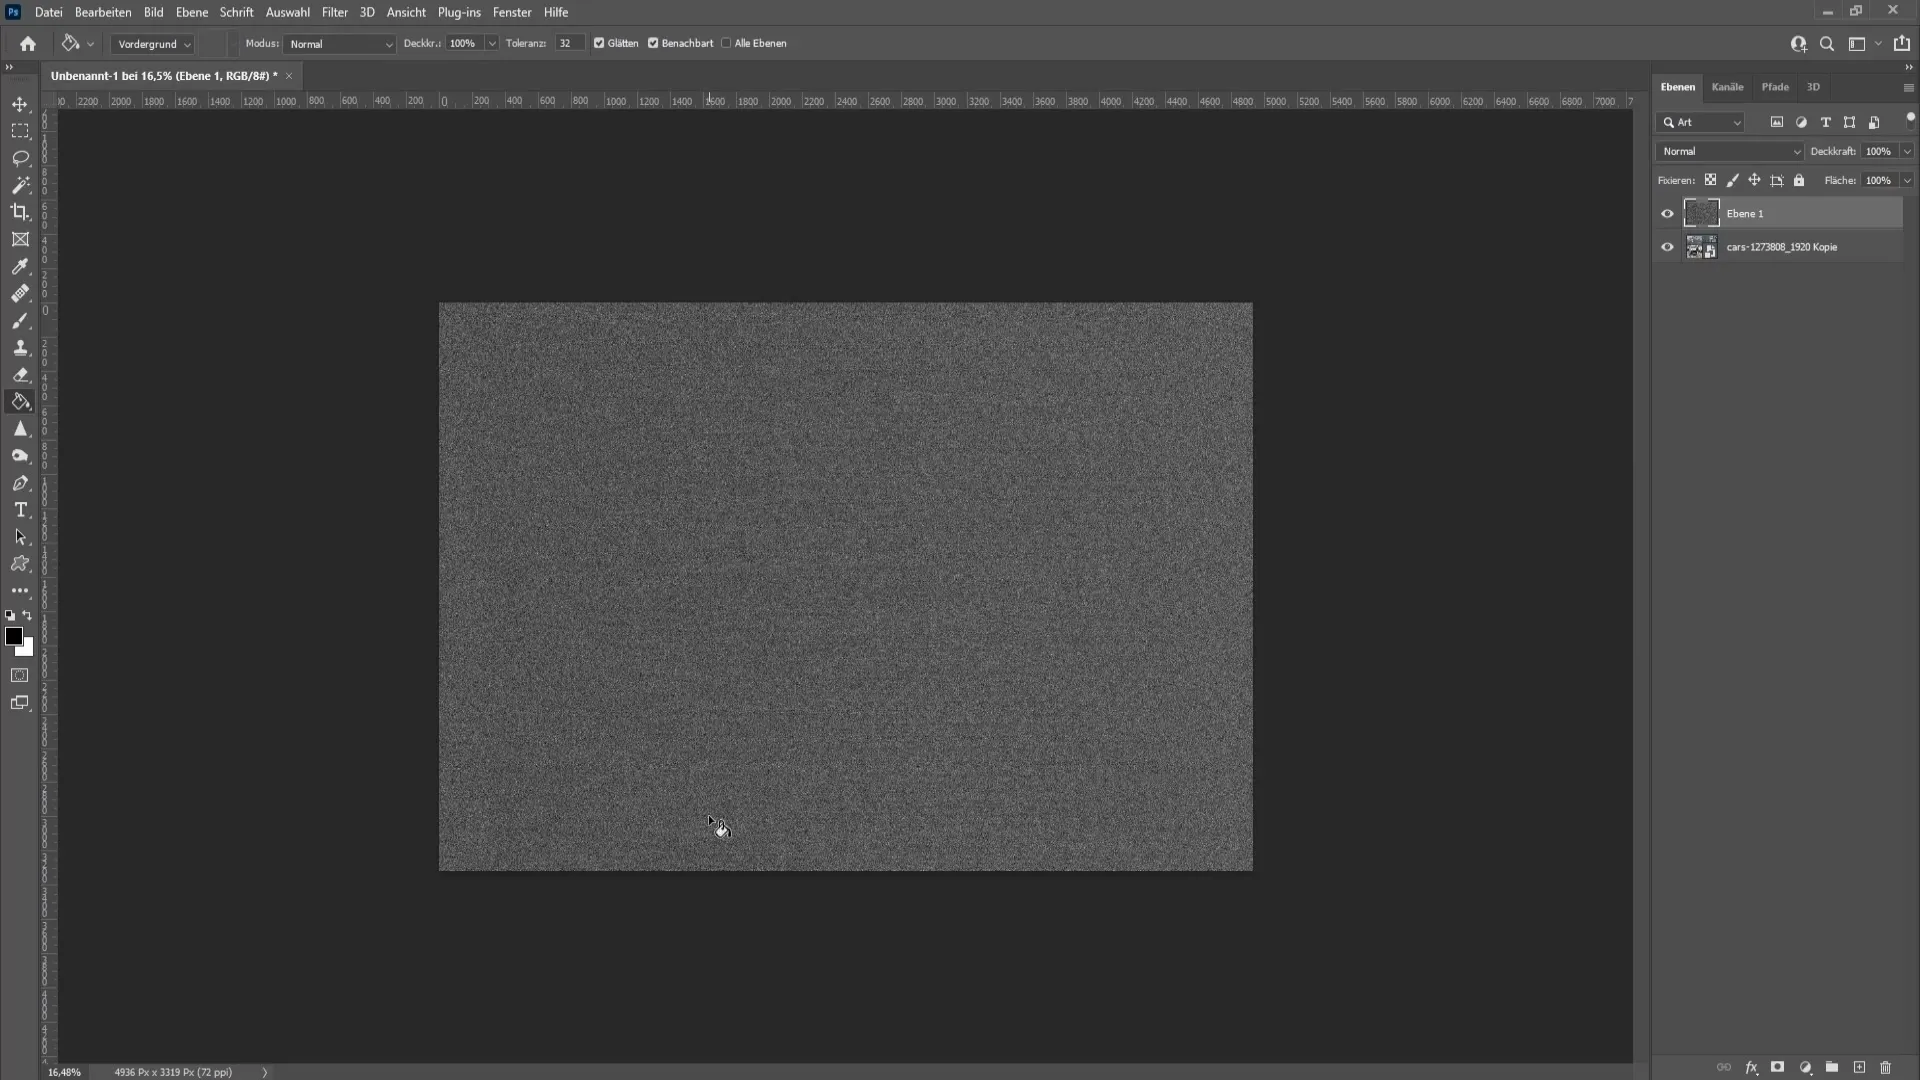The height and width of the screenshot is (1080, 1920).
Task: Select the Lasso tool
Action: [21, 157]
